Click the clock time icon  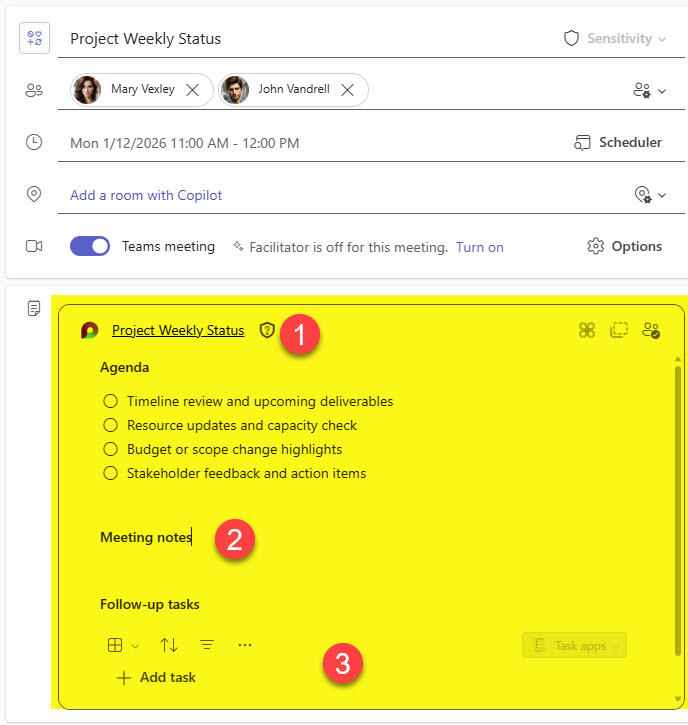(34, 142)
